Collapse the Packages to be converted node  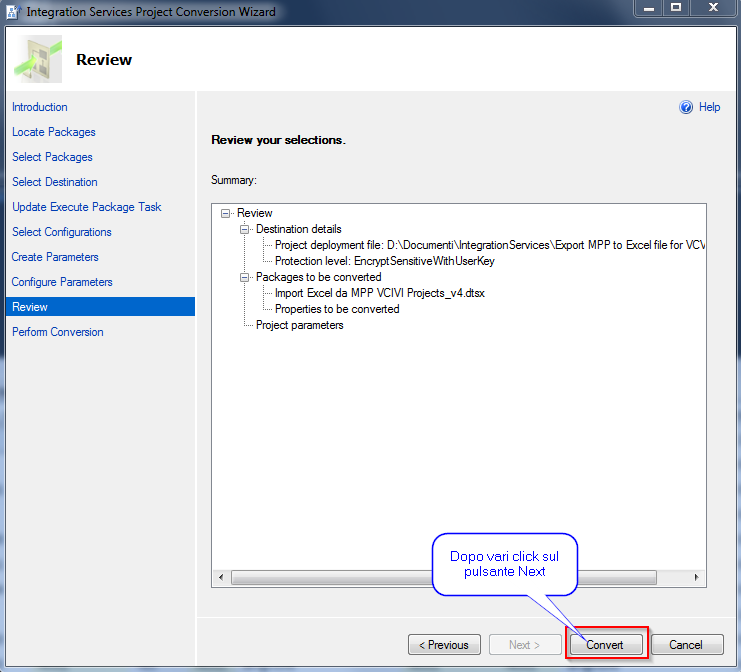(x=244, y=277)
